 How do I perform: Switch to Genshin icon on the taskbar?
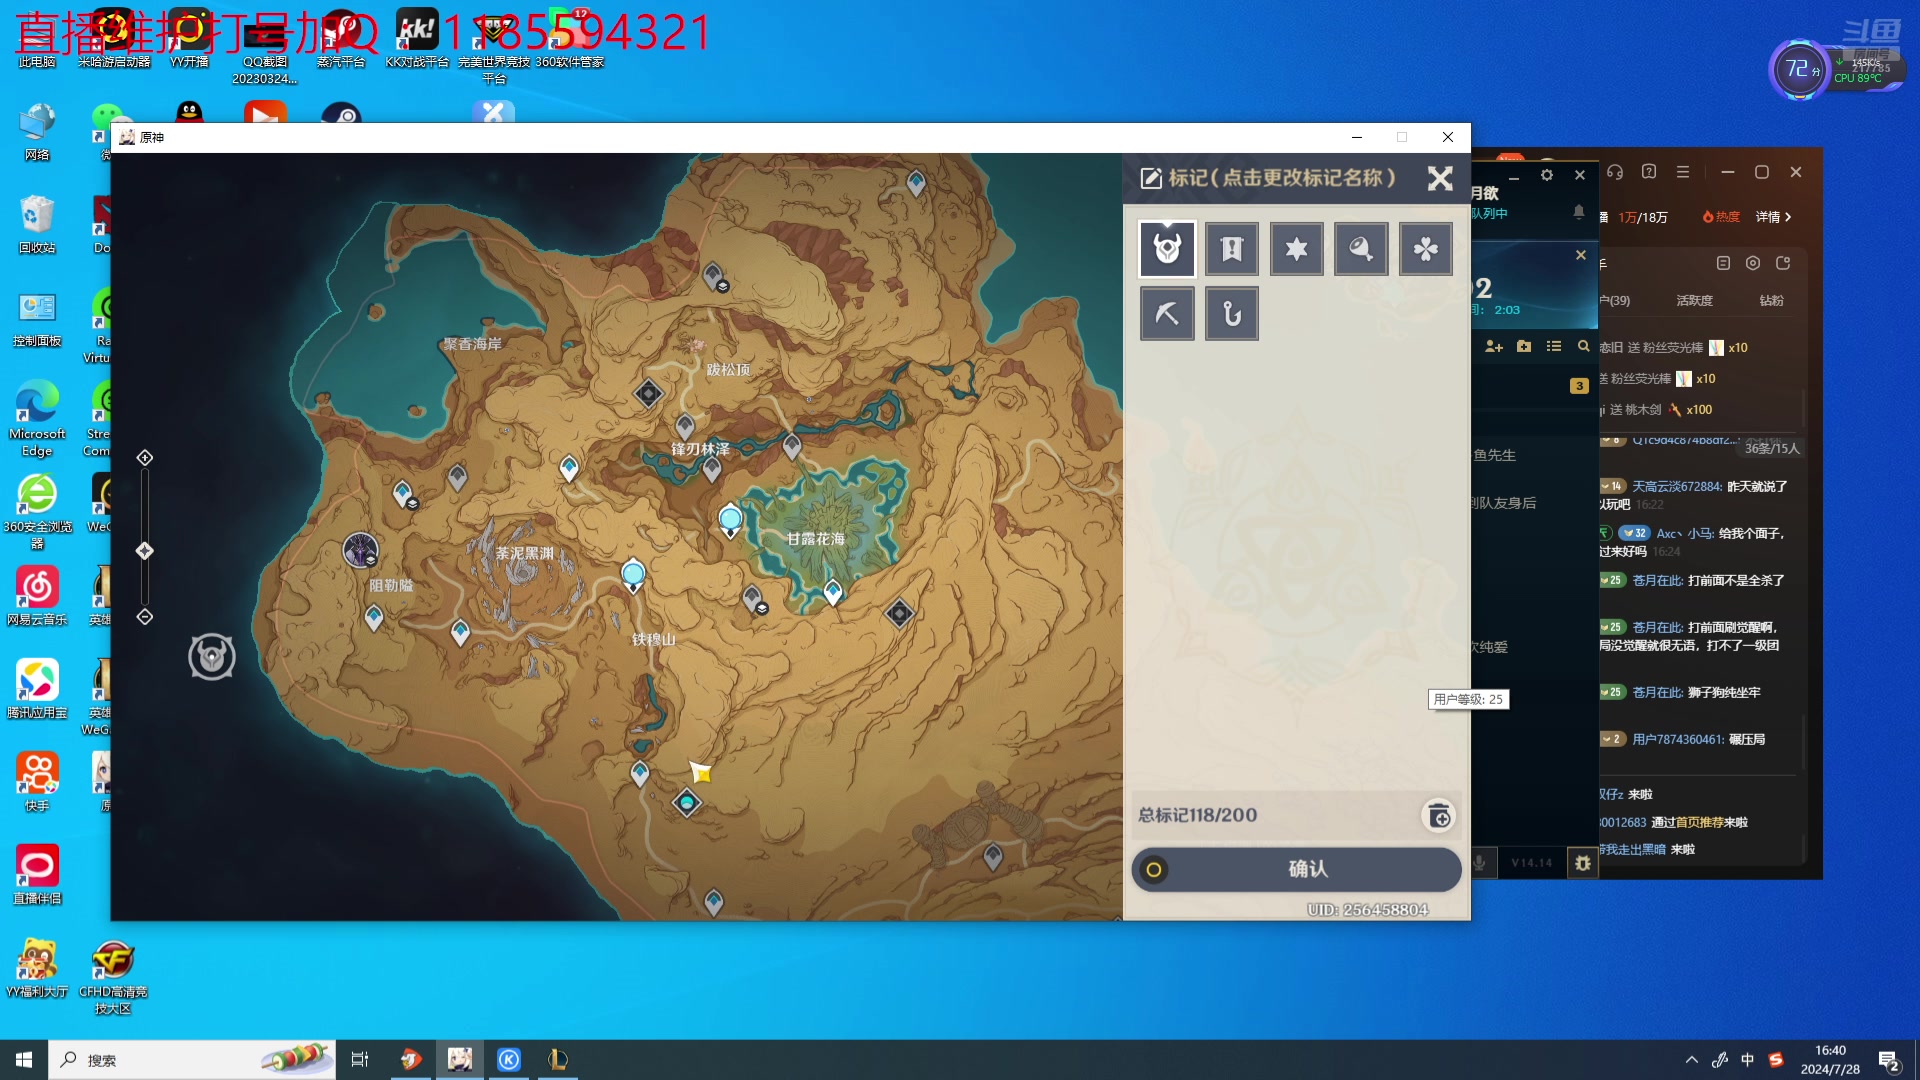460,1060
